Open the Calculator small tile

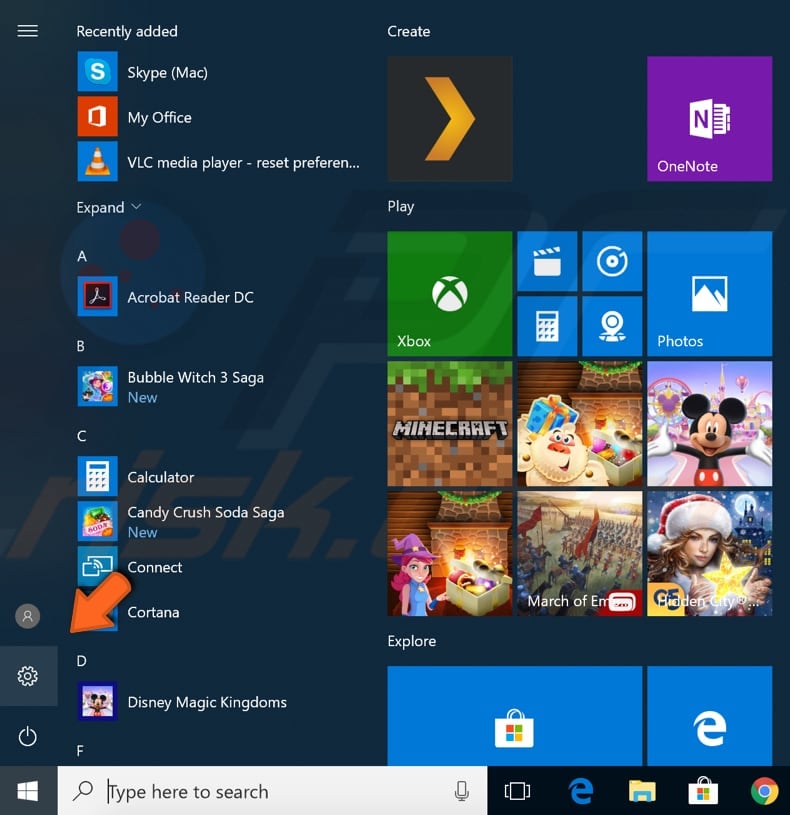(547, 326)
